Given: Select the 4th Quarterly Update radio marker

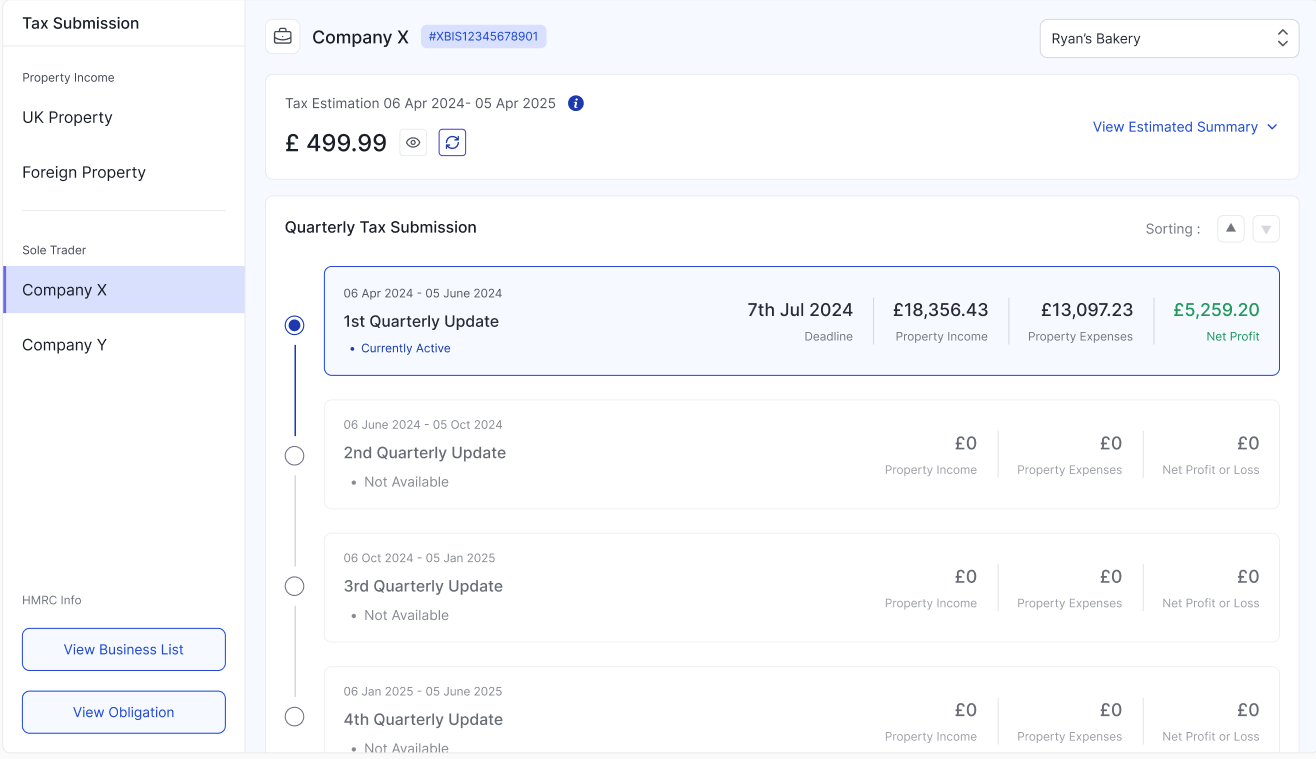Looking at the screenshot, I should [295, 717].
